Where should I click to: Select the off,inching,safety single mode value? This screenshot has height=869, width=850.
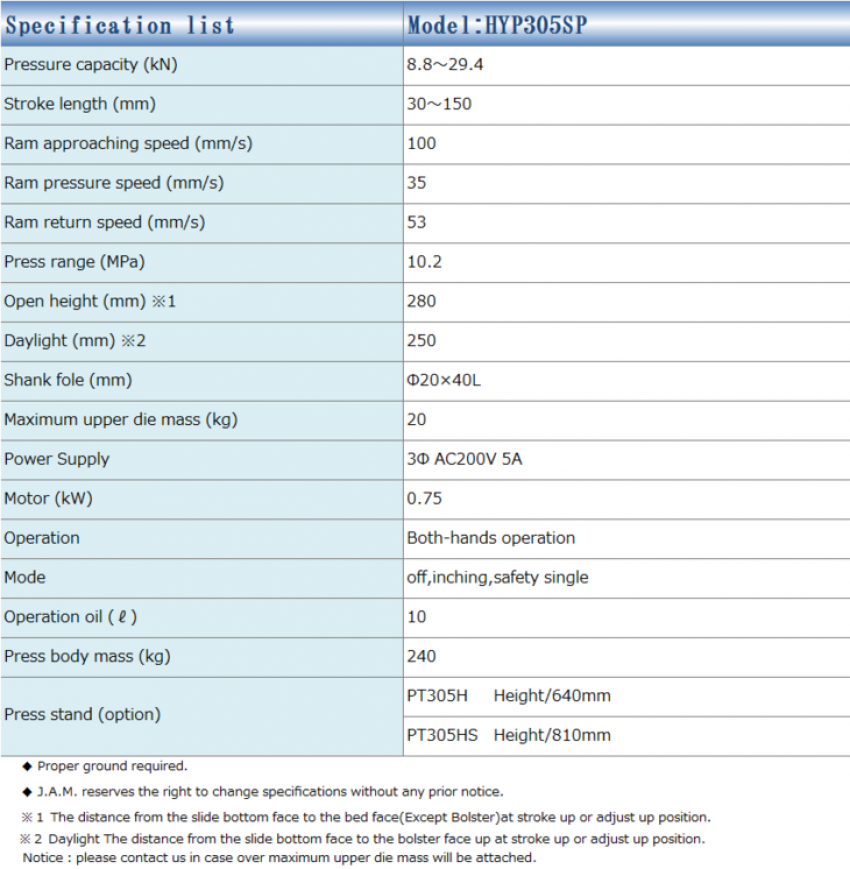498,577
